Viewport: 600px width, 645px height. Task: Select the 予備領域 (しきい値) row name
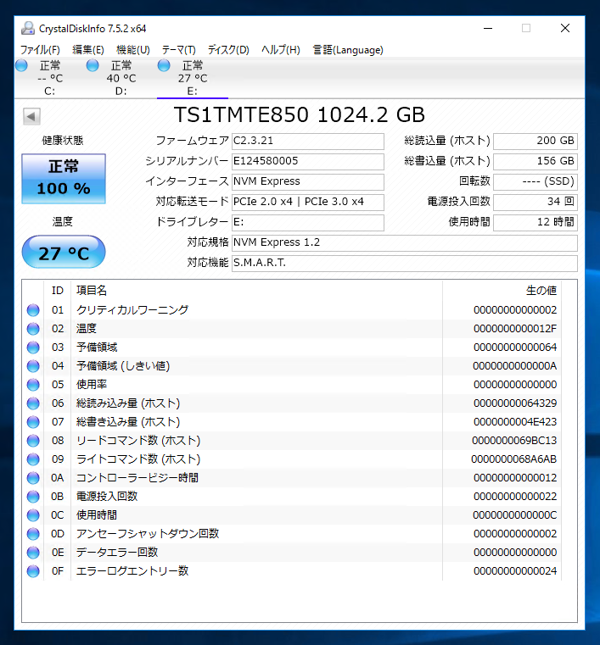point(123,366)
